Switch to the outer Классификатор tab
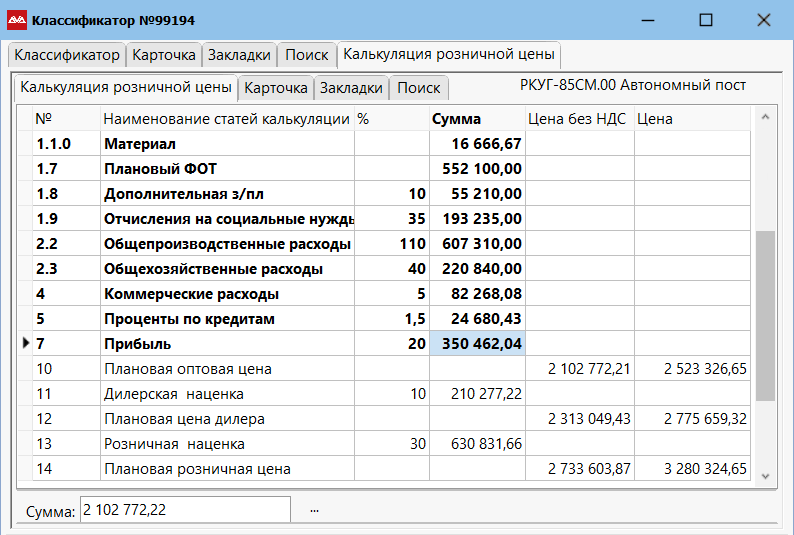The image size is (794, 535). [67, 55]
